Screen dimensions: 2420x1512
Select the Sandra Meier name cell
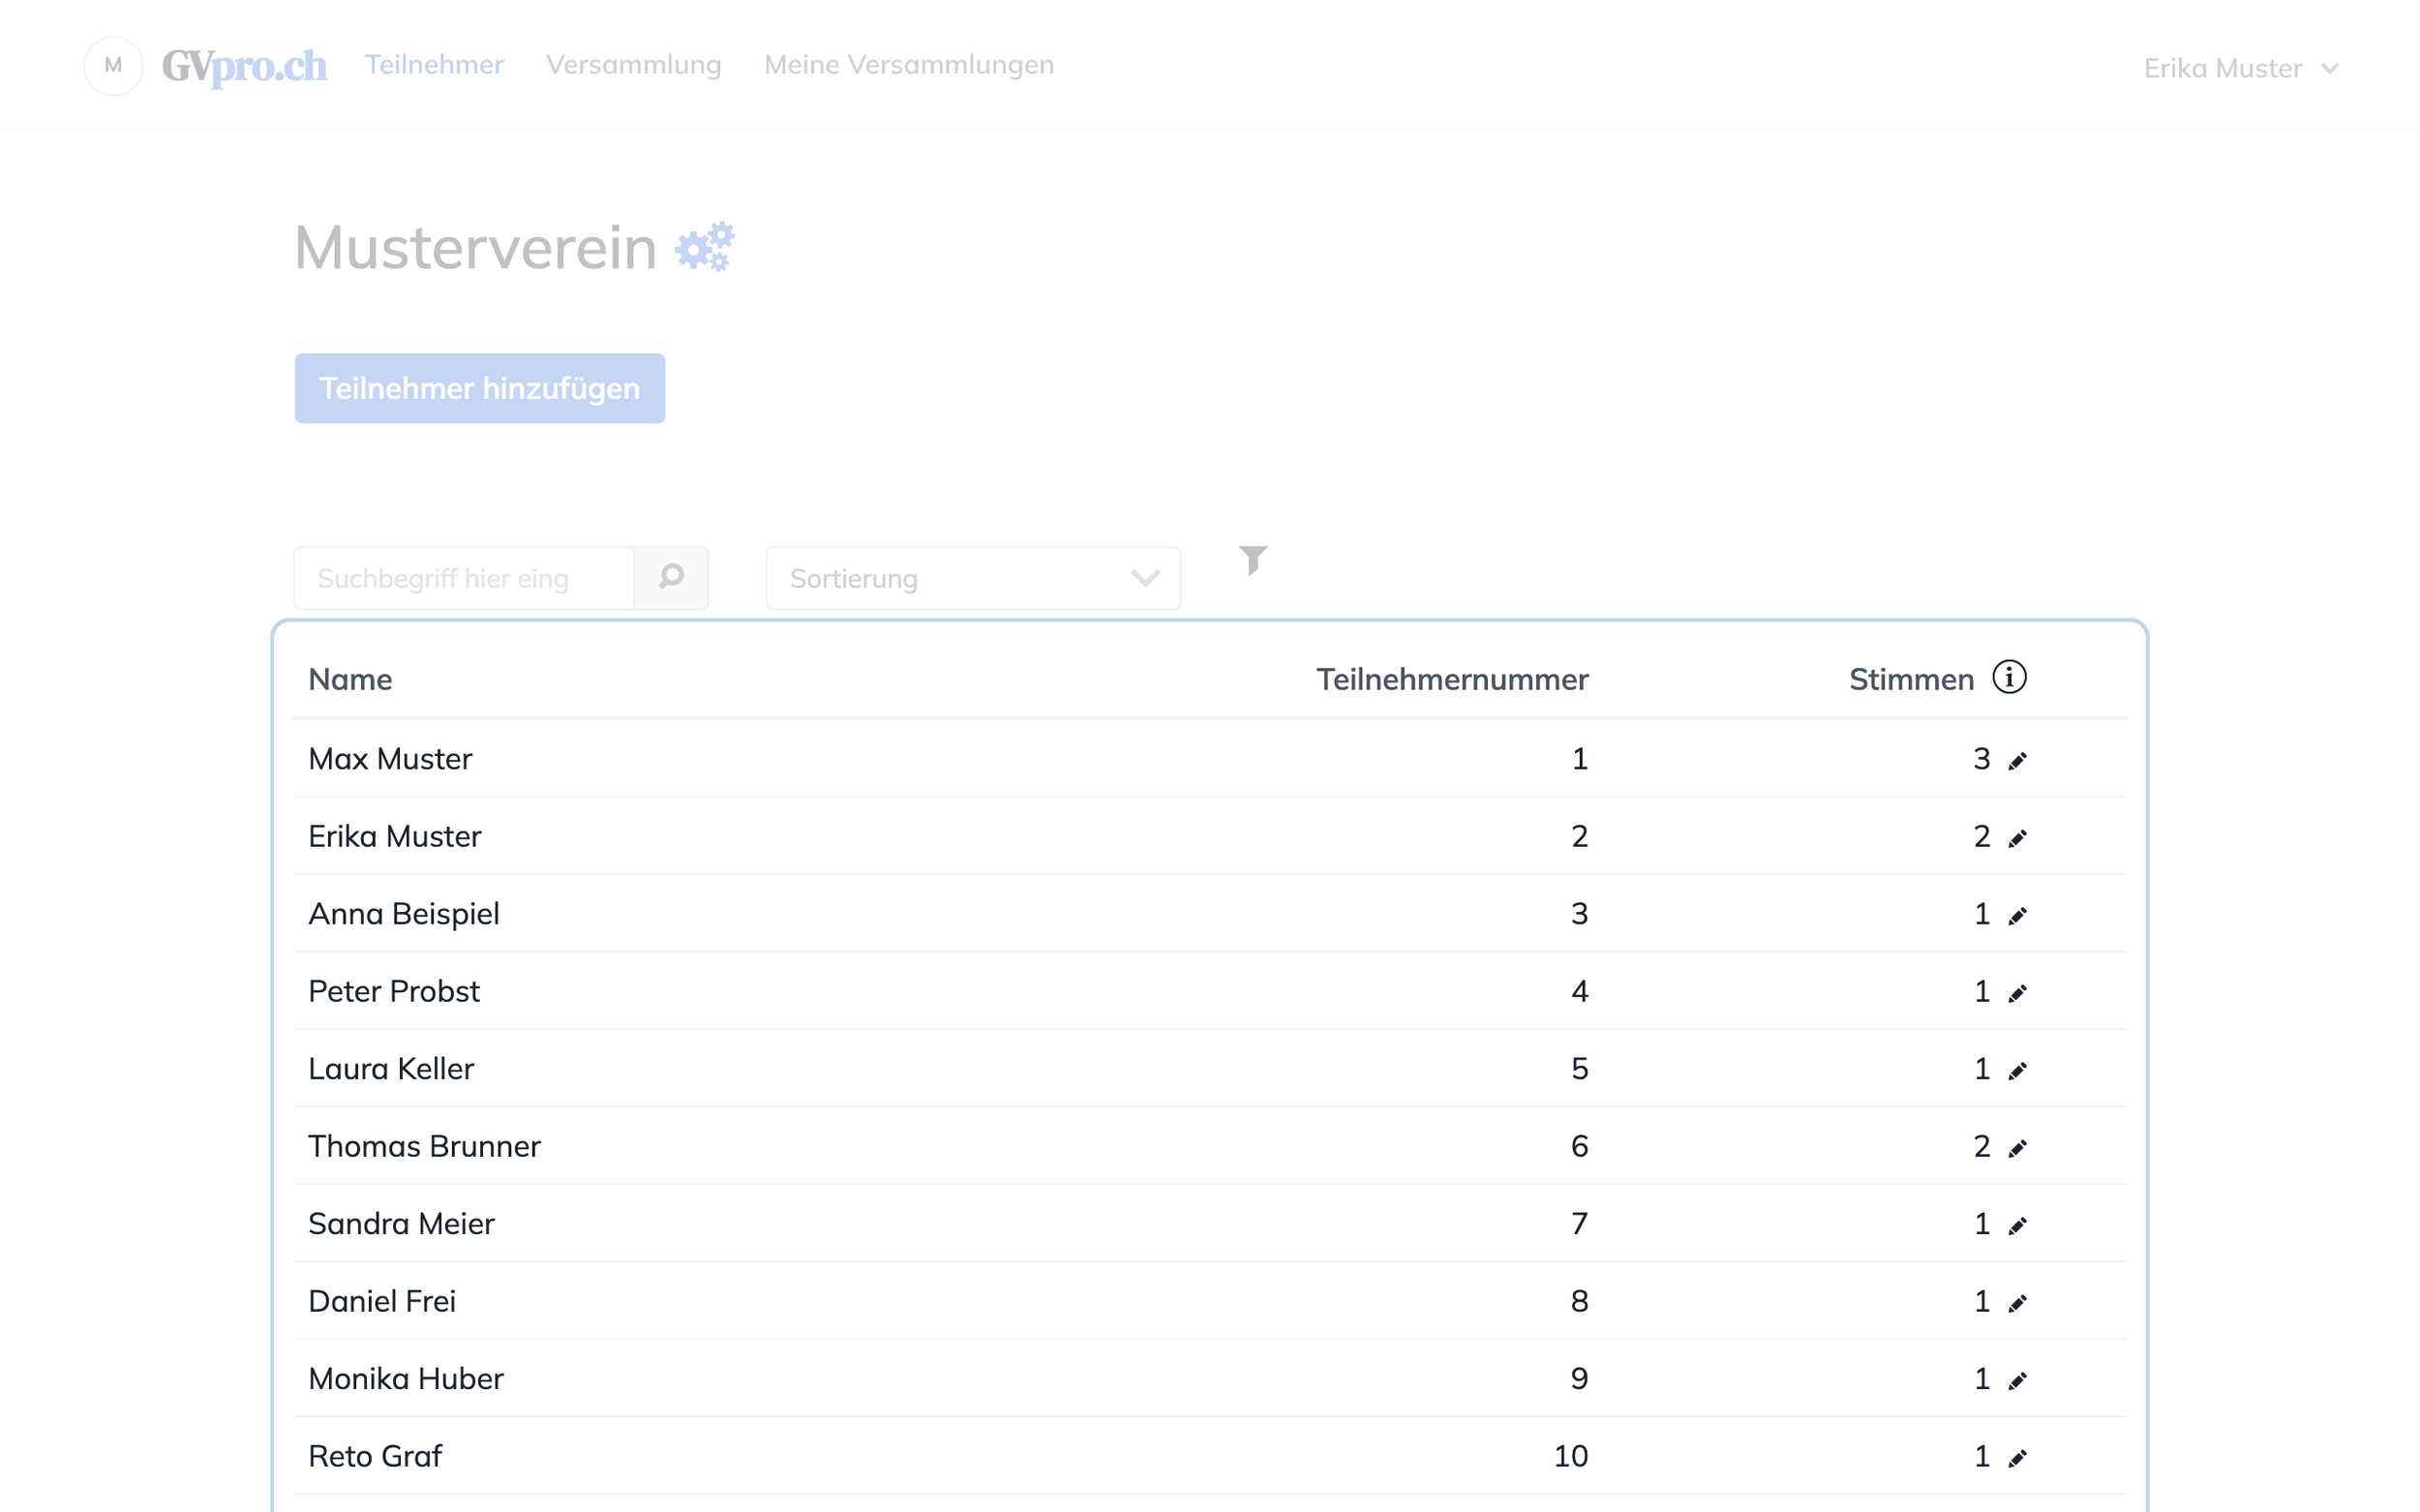click(x=401, y=1224)
